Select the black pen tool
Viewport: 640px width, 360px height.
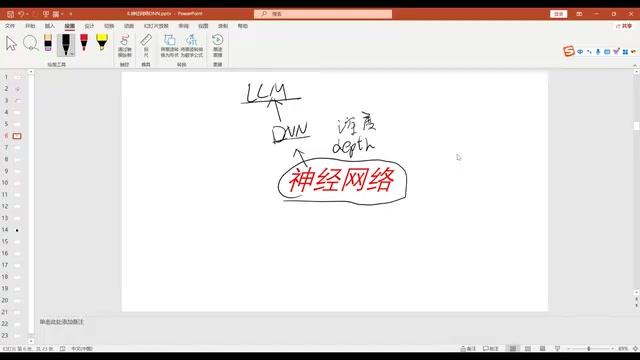click(65, 44)
